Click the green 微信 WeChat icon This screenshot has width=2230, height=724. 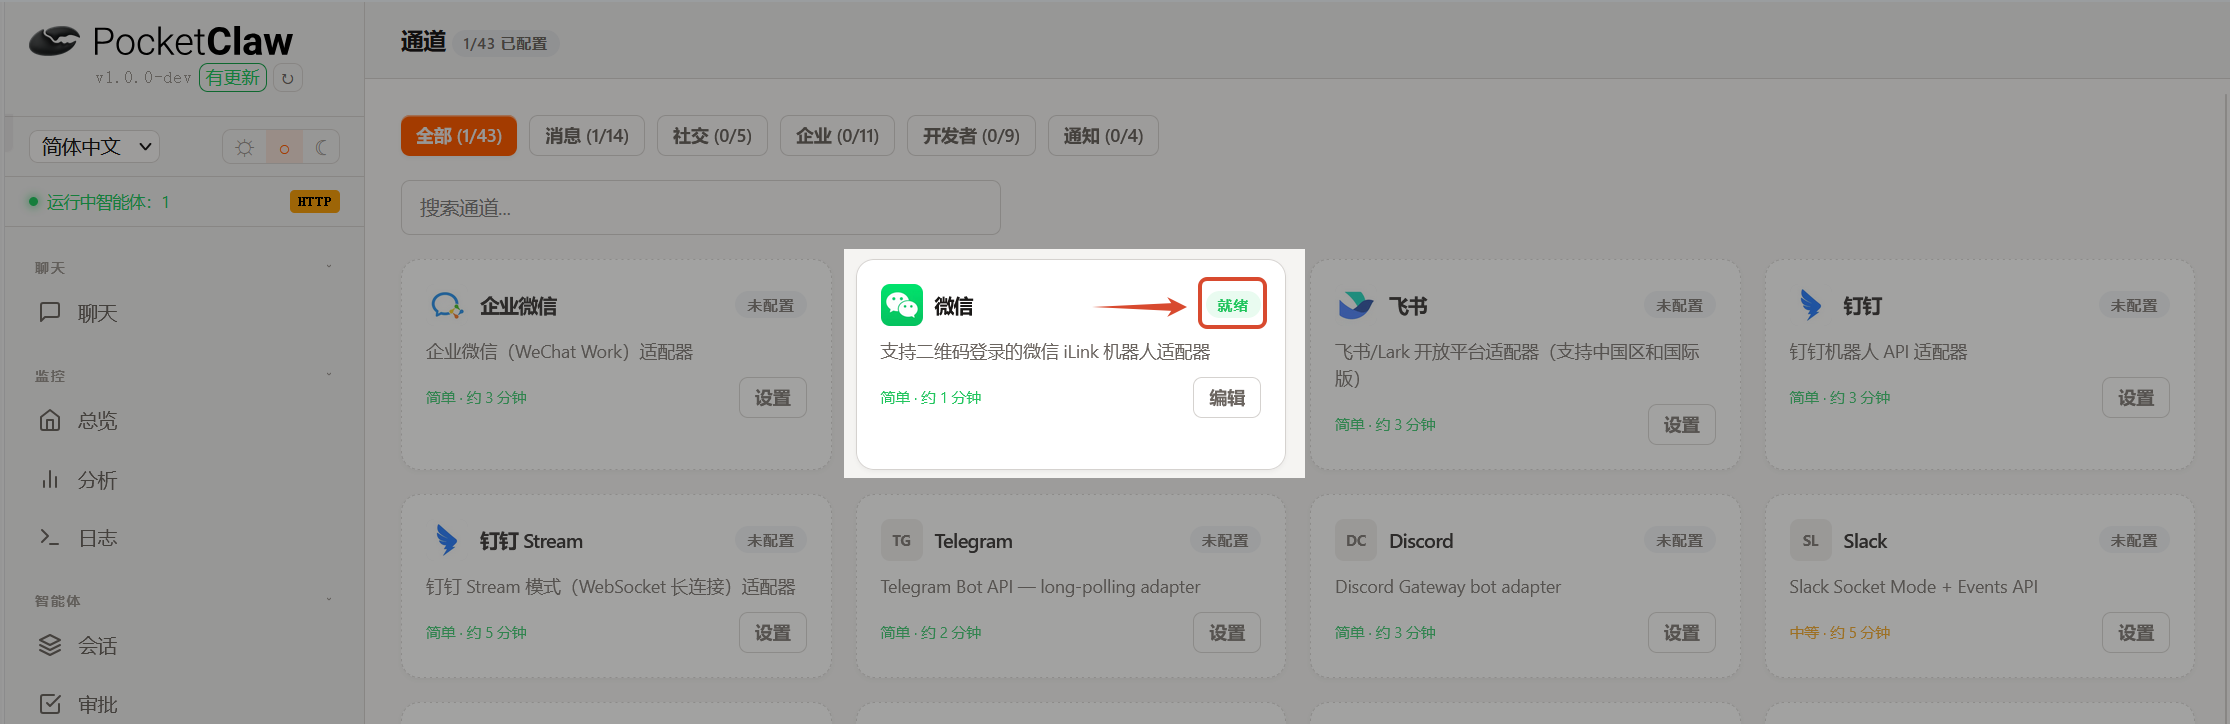click(x=902, y=305)
